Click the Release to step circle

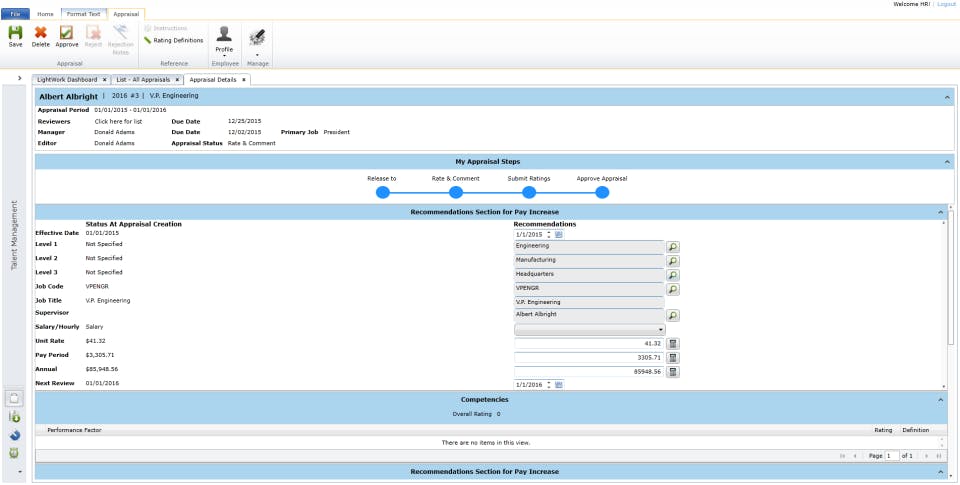pos(383,192)
